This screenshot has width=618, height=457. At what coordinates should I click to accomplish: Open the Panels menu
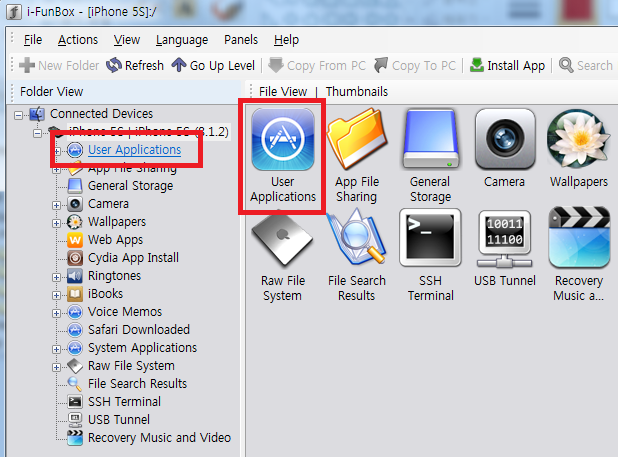click(x=241, y=40)
